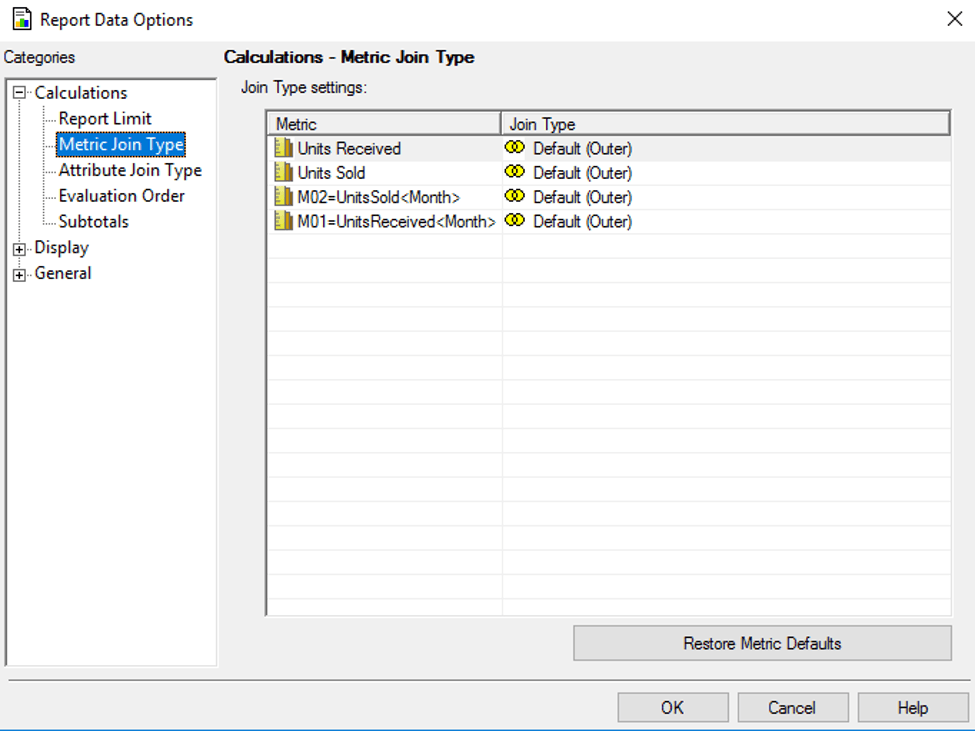The height and width of the screenshot is (731, 977).
Task: Open the Report Limit settings
Action: point(105,119)
